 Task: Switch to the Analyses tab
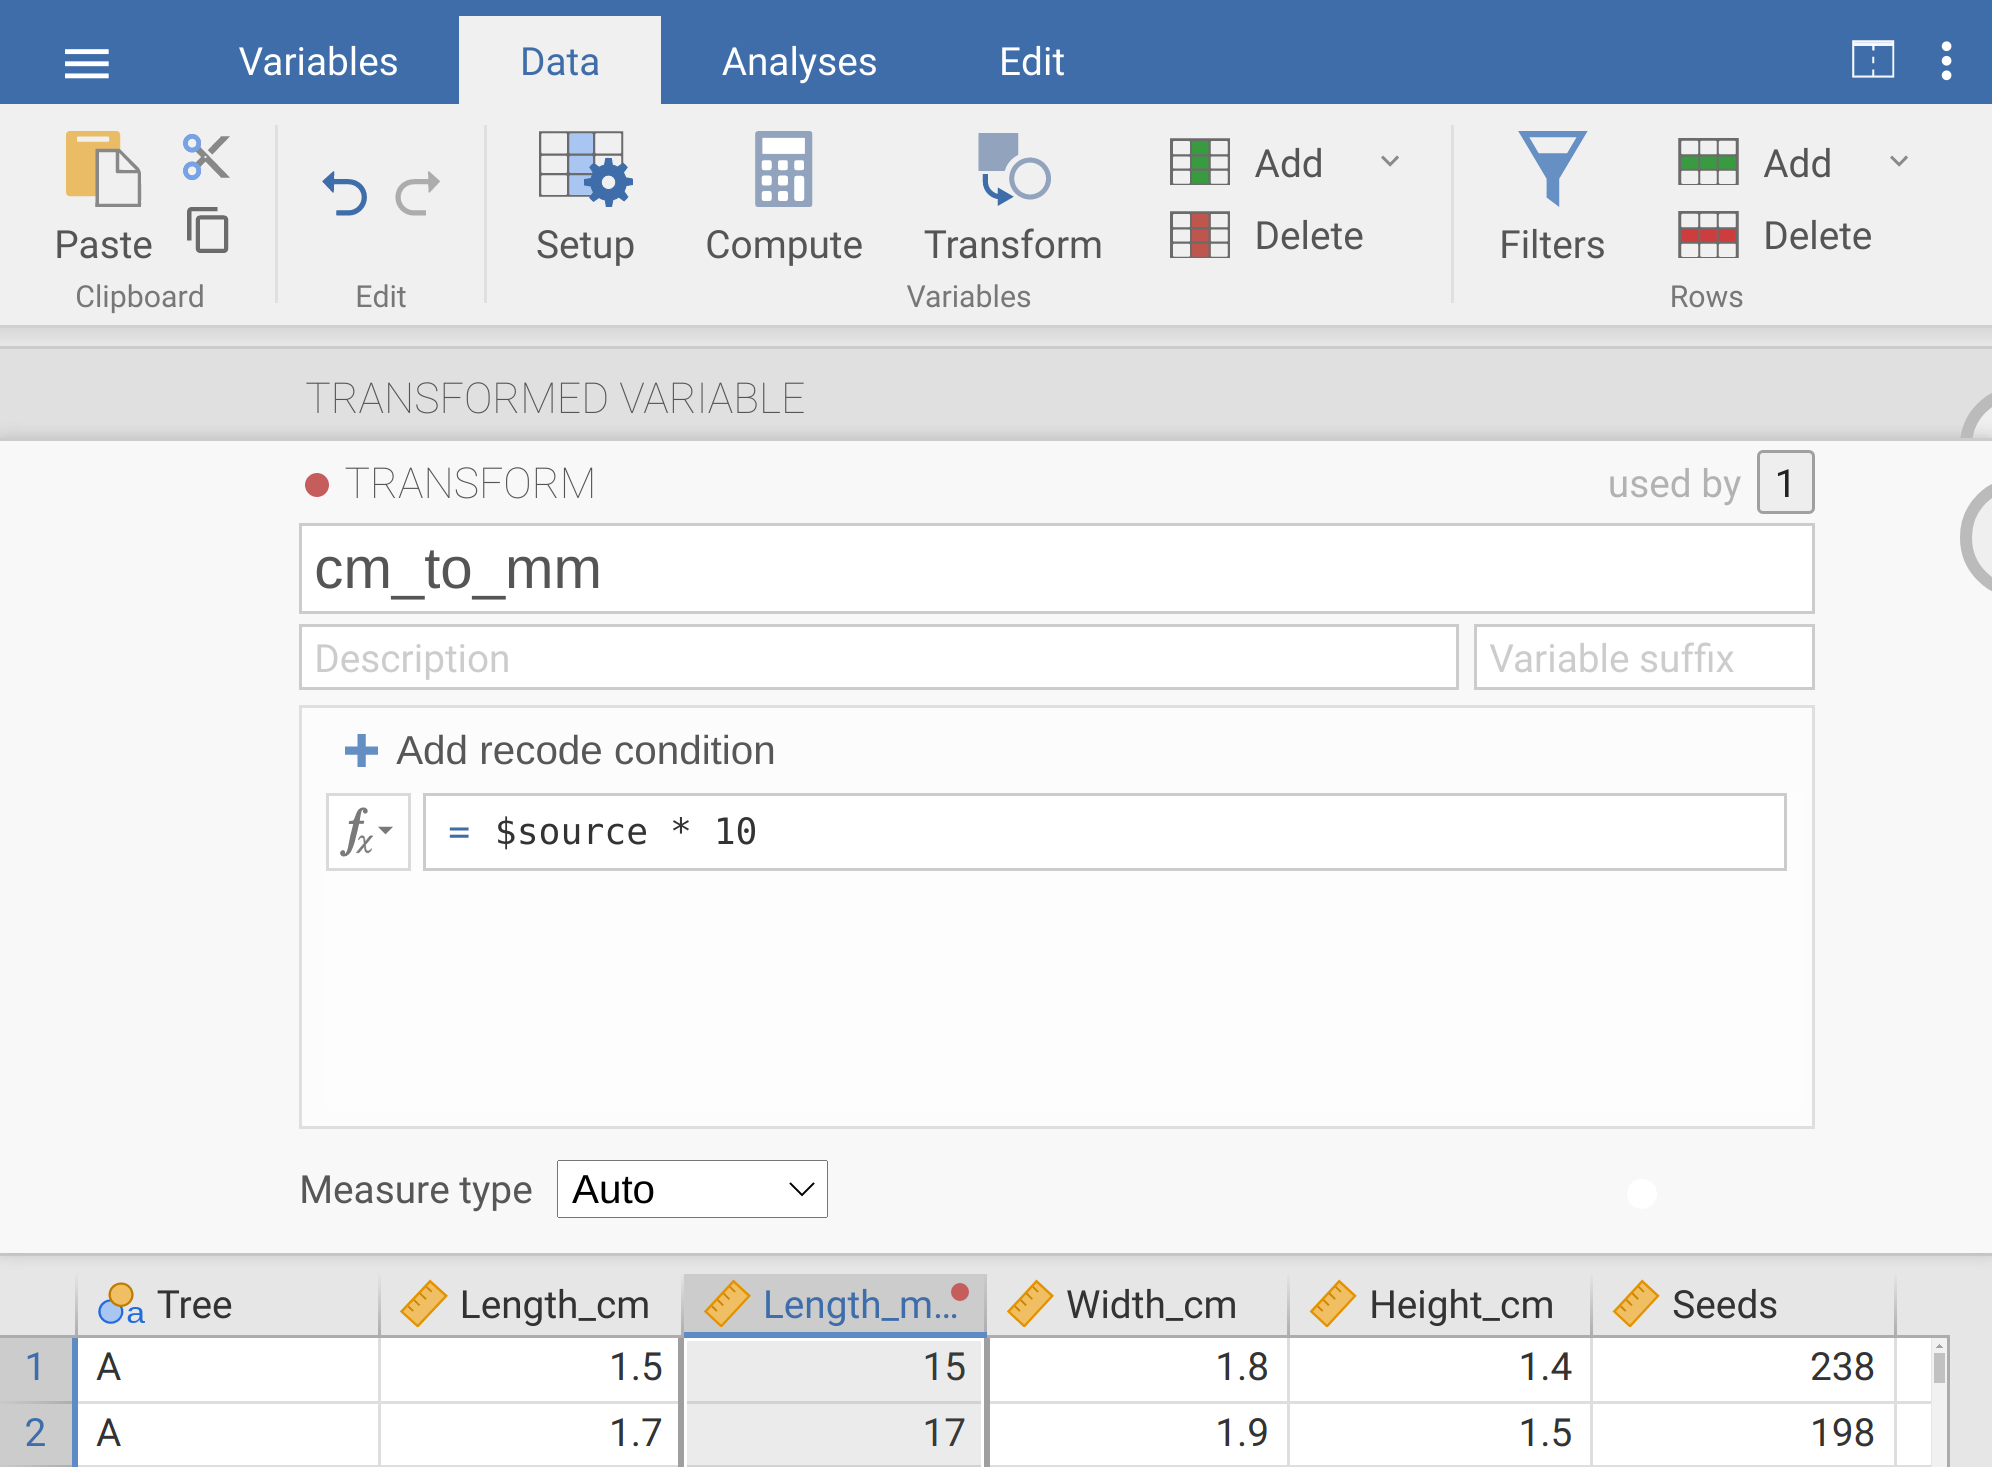[799, 62]
